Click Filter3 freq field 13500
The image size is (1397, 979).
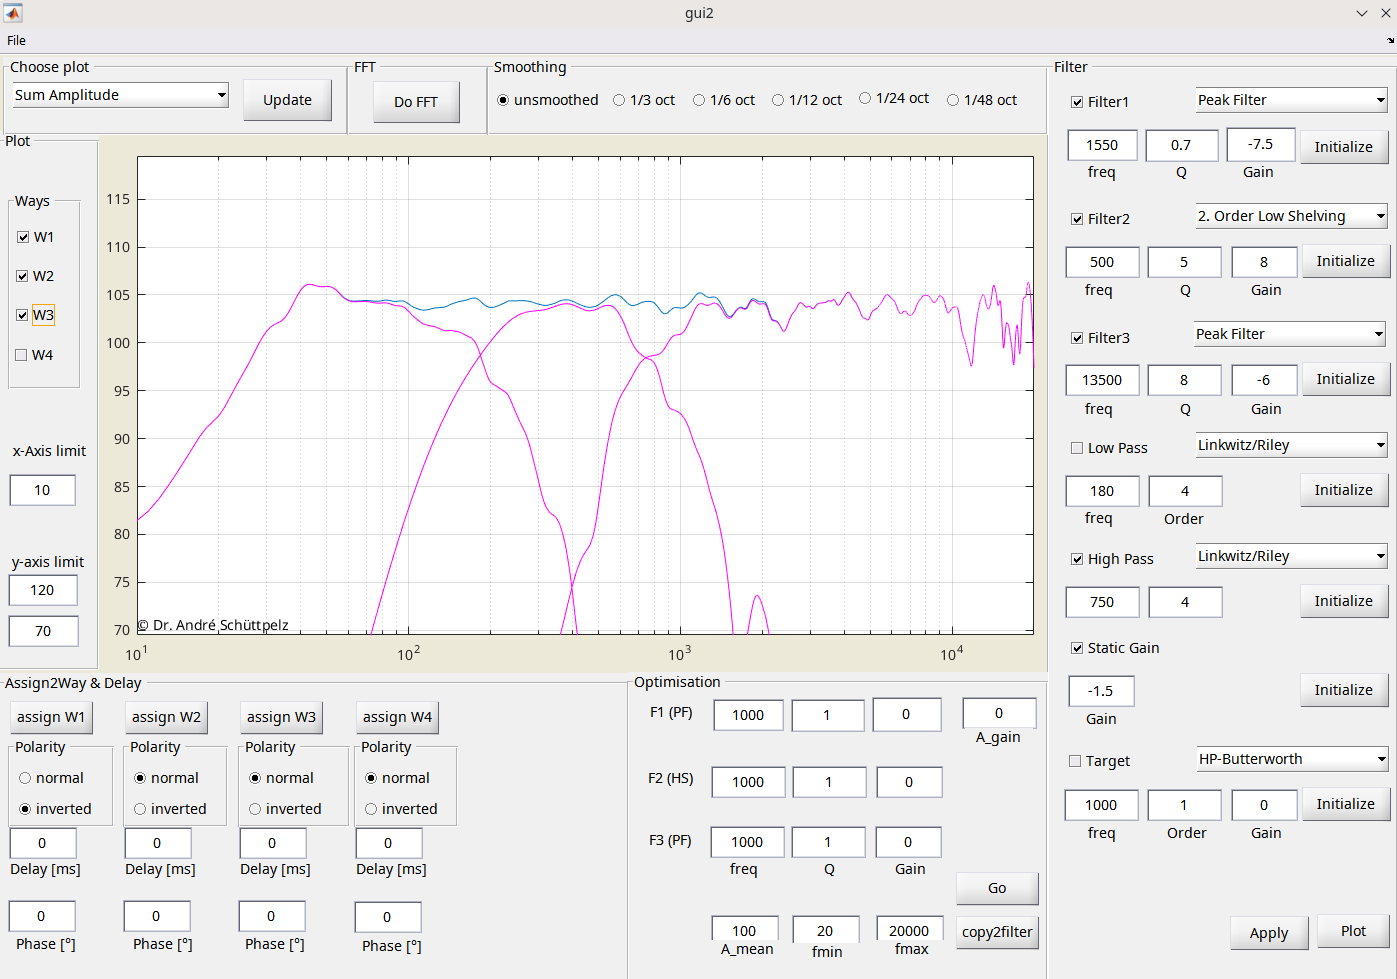pyautogui.click(x=1102, y=380)
